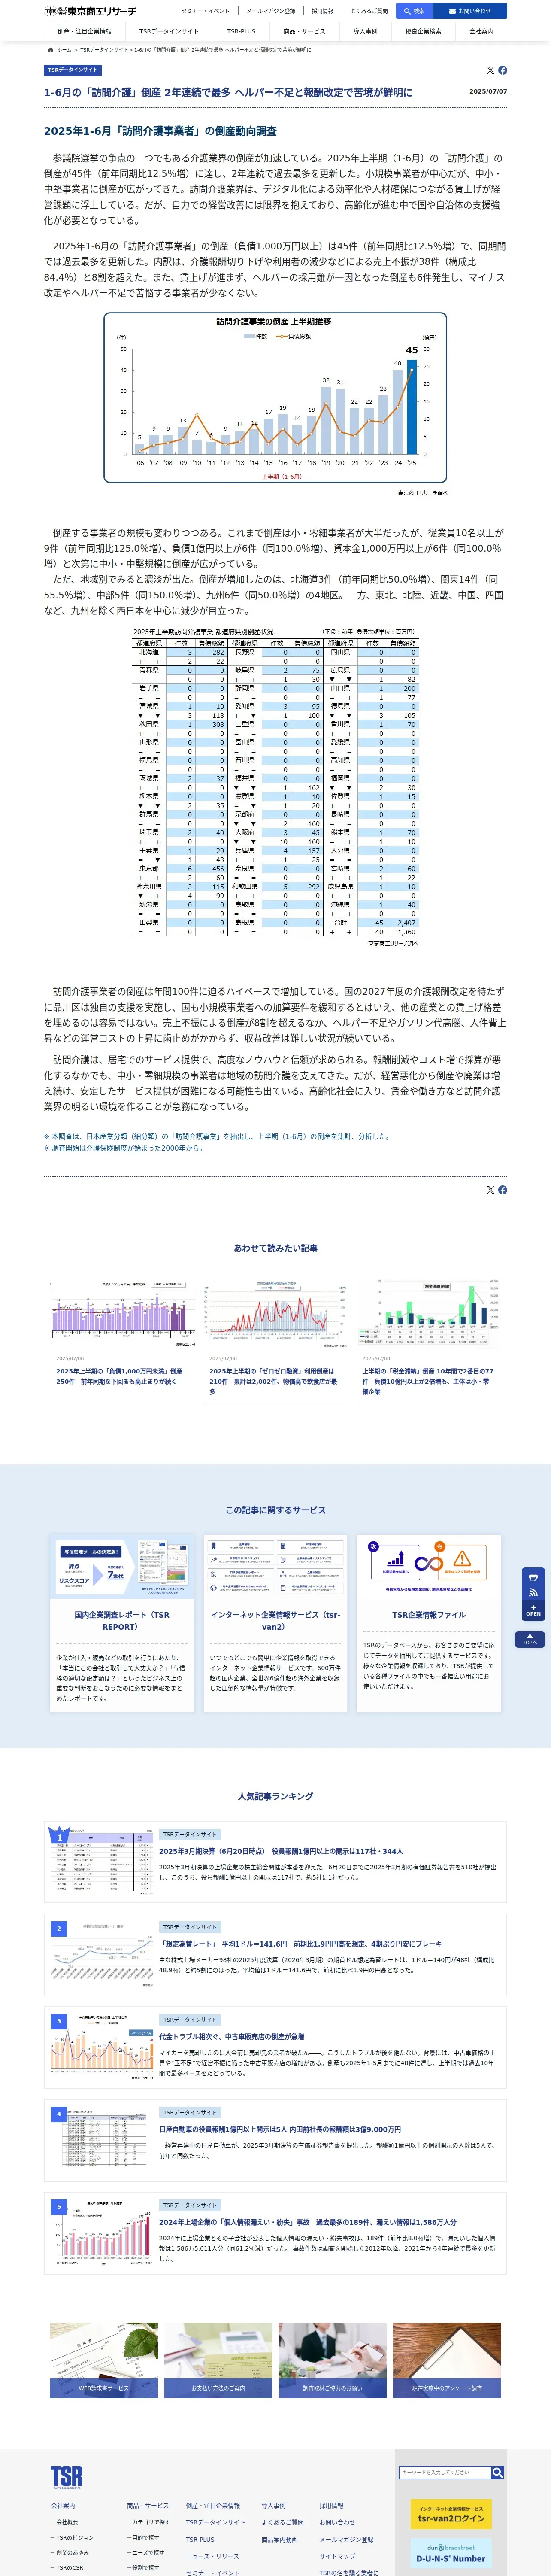This screenshot has width=551, height=2576.
Task: Click the RSS feed icon in floating sidebar
Action: (x=533, y=1592)
